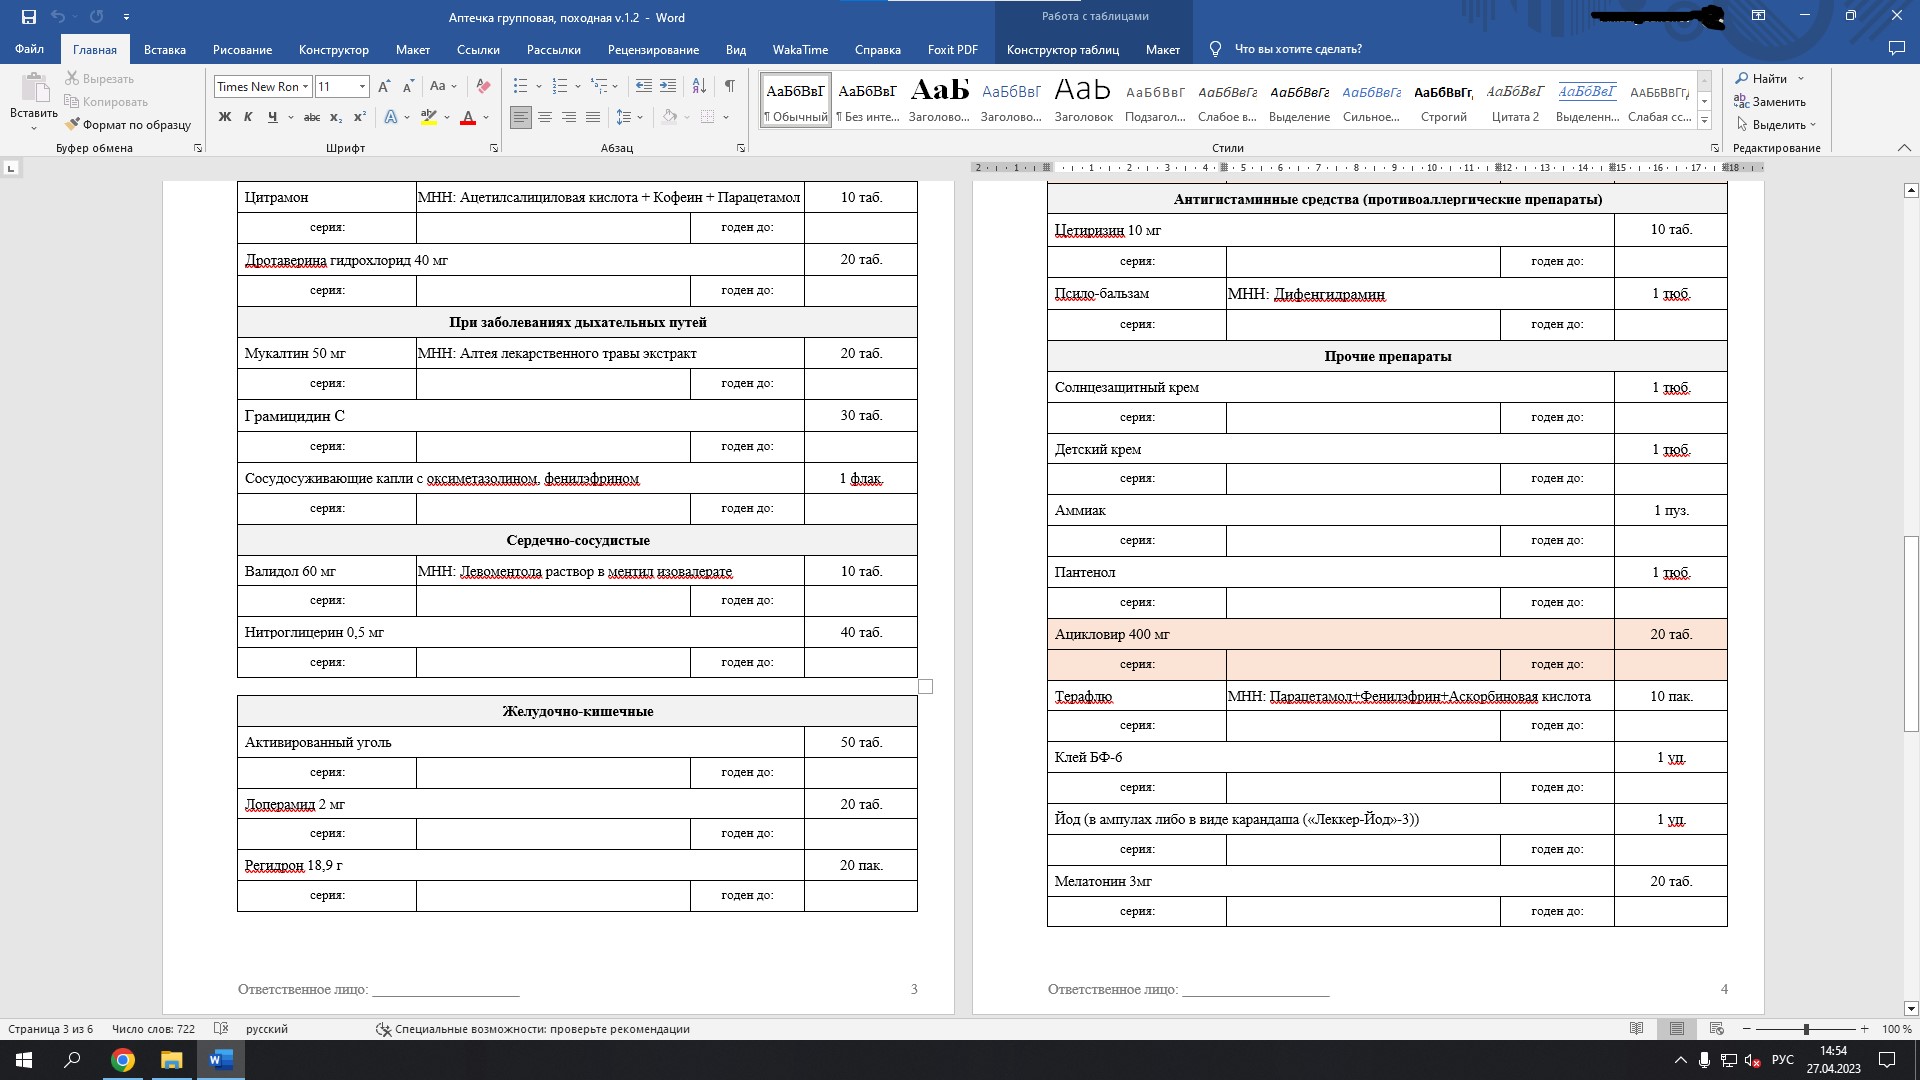Copy the selection (Копировать)
The image size is (1920, 1080).
(x=106, y=102)
